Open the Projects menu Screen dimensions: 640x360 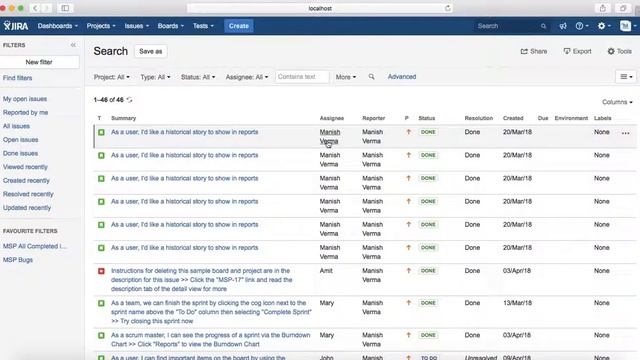tap(101, 26)
